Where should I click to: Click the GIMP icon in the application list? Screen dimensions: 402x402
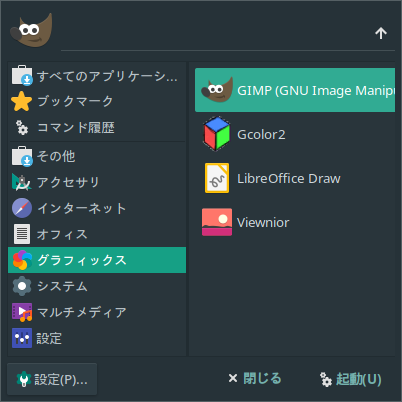pyautogui.click(x=217, y=90)
